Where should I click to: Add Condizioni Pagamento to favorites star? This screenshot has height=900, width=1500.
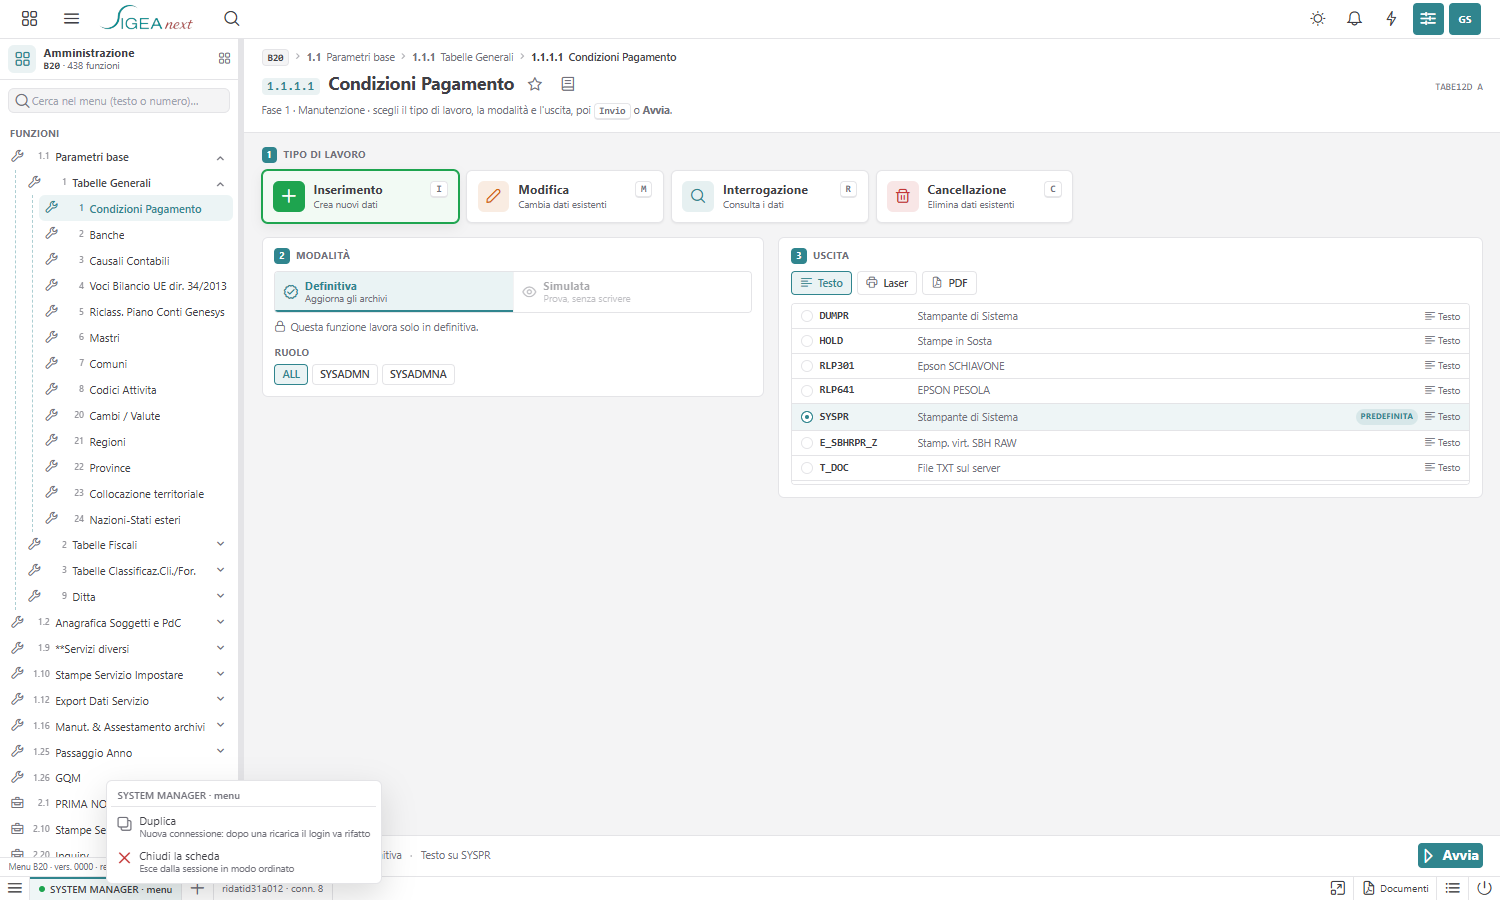(x=535, y=84)
